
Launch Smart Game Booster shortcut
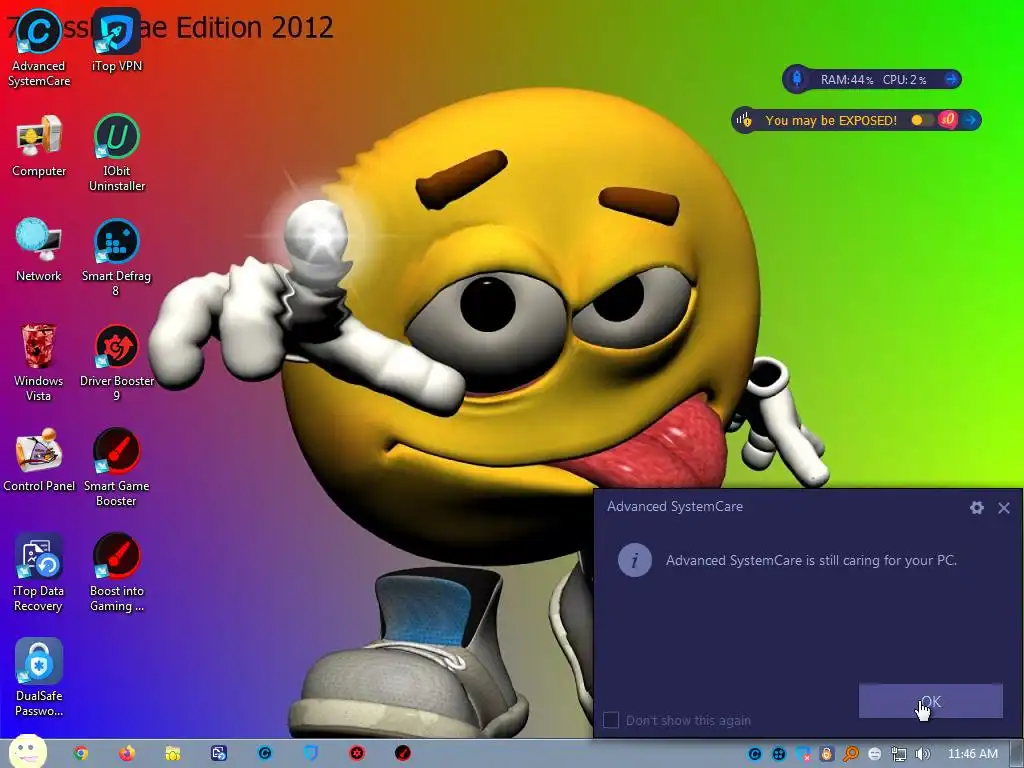pos(116,468)
